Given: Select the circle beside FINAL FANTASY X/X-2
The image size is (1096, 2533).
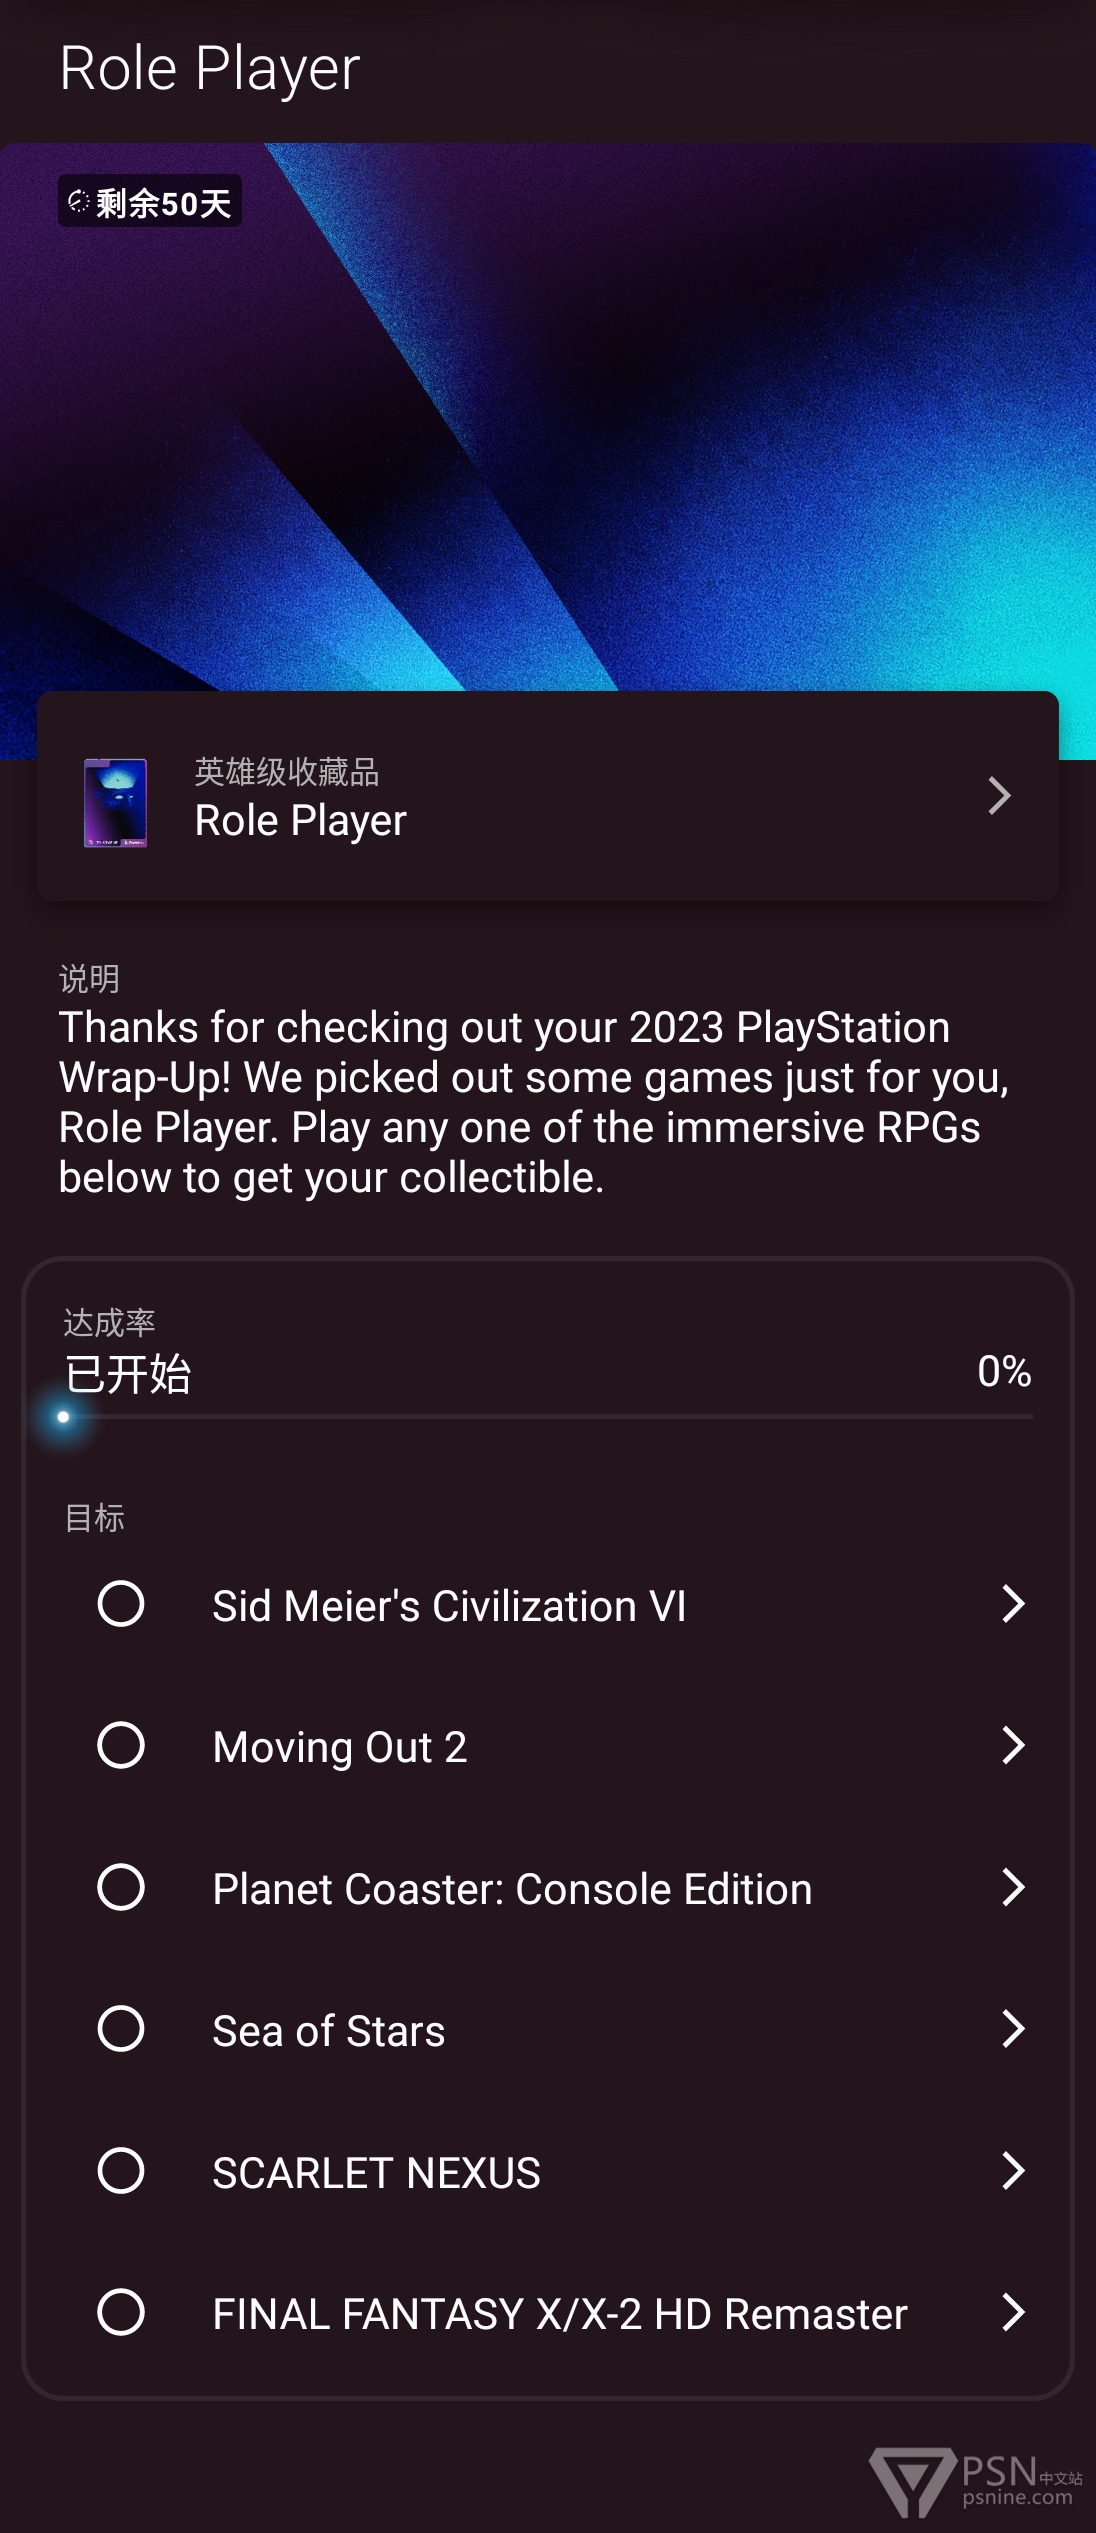Looking at the screenshot, I should (x=121, y=2312).
